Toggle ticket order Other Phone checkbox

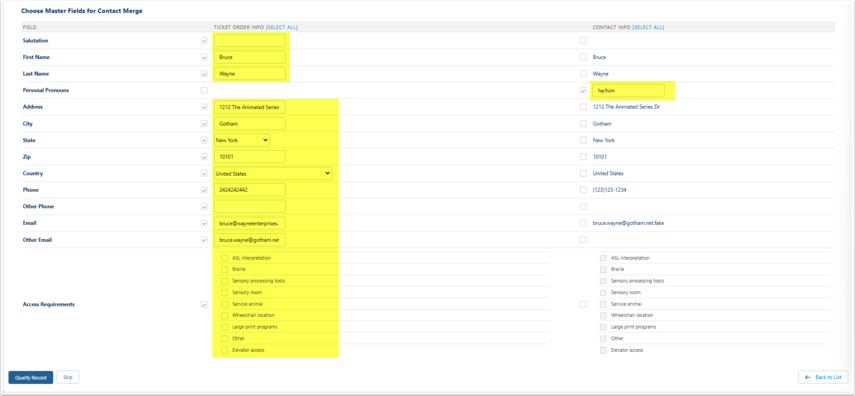tap(204, 207)
